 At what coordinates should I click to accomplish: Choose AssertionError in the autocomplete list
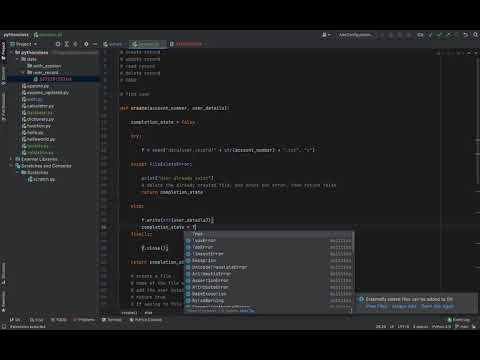click(x=269, y=280)
